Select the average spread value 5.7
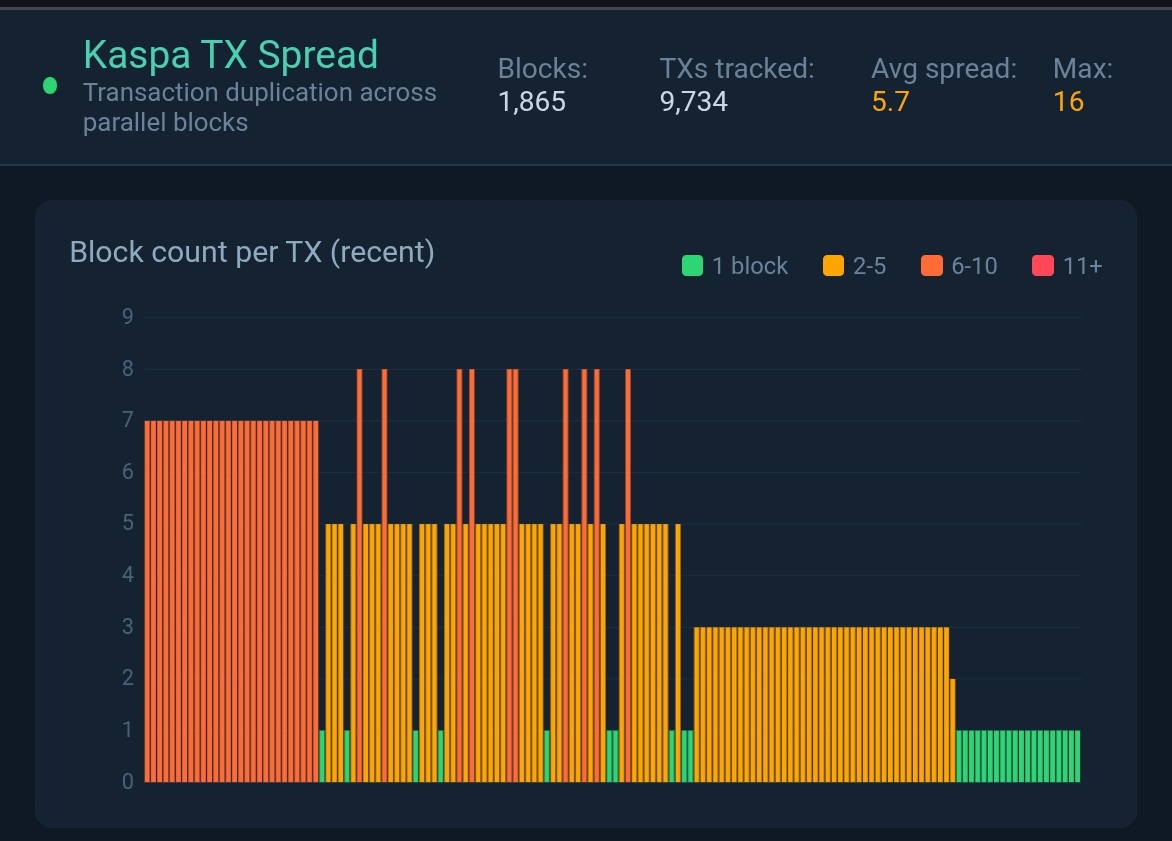Screen dimensions: 1172x841 890,102
